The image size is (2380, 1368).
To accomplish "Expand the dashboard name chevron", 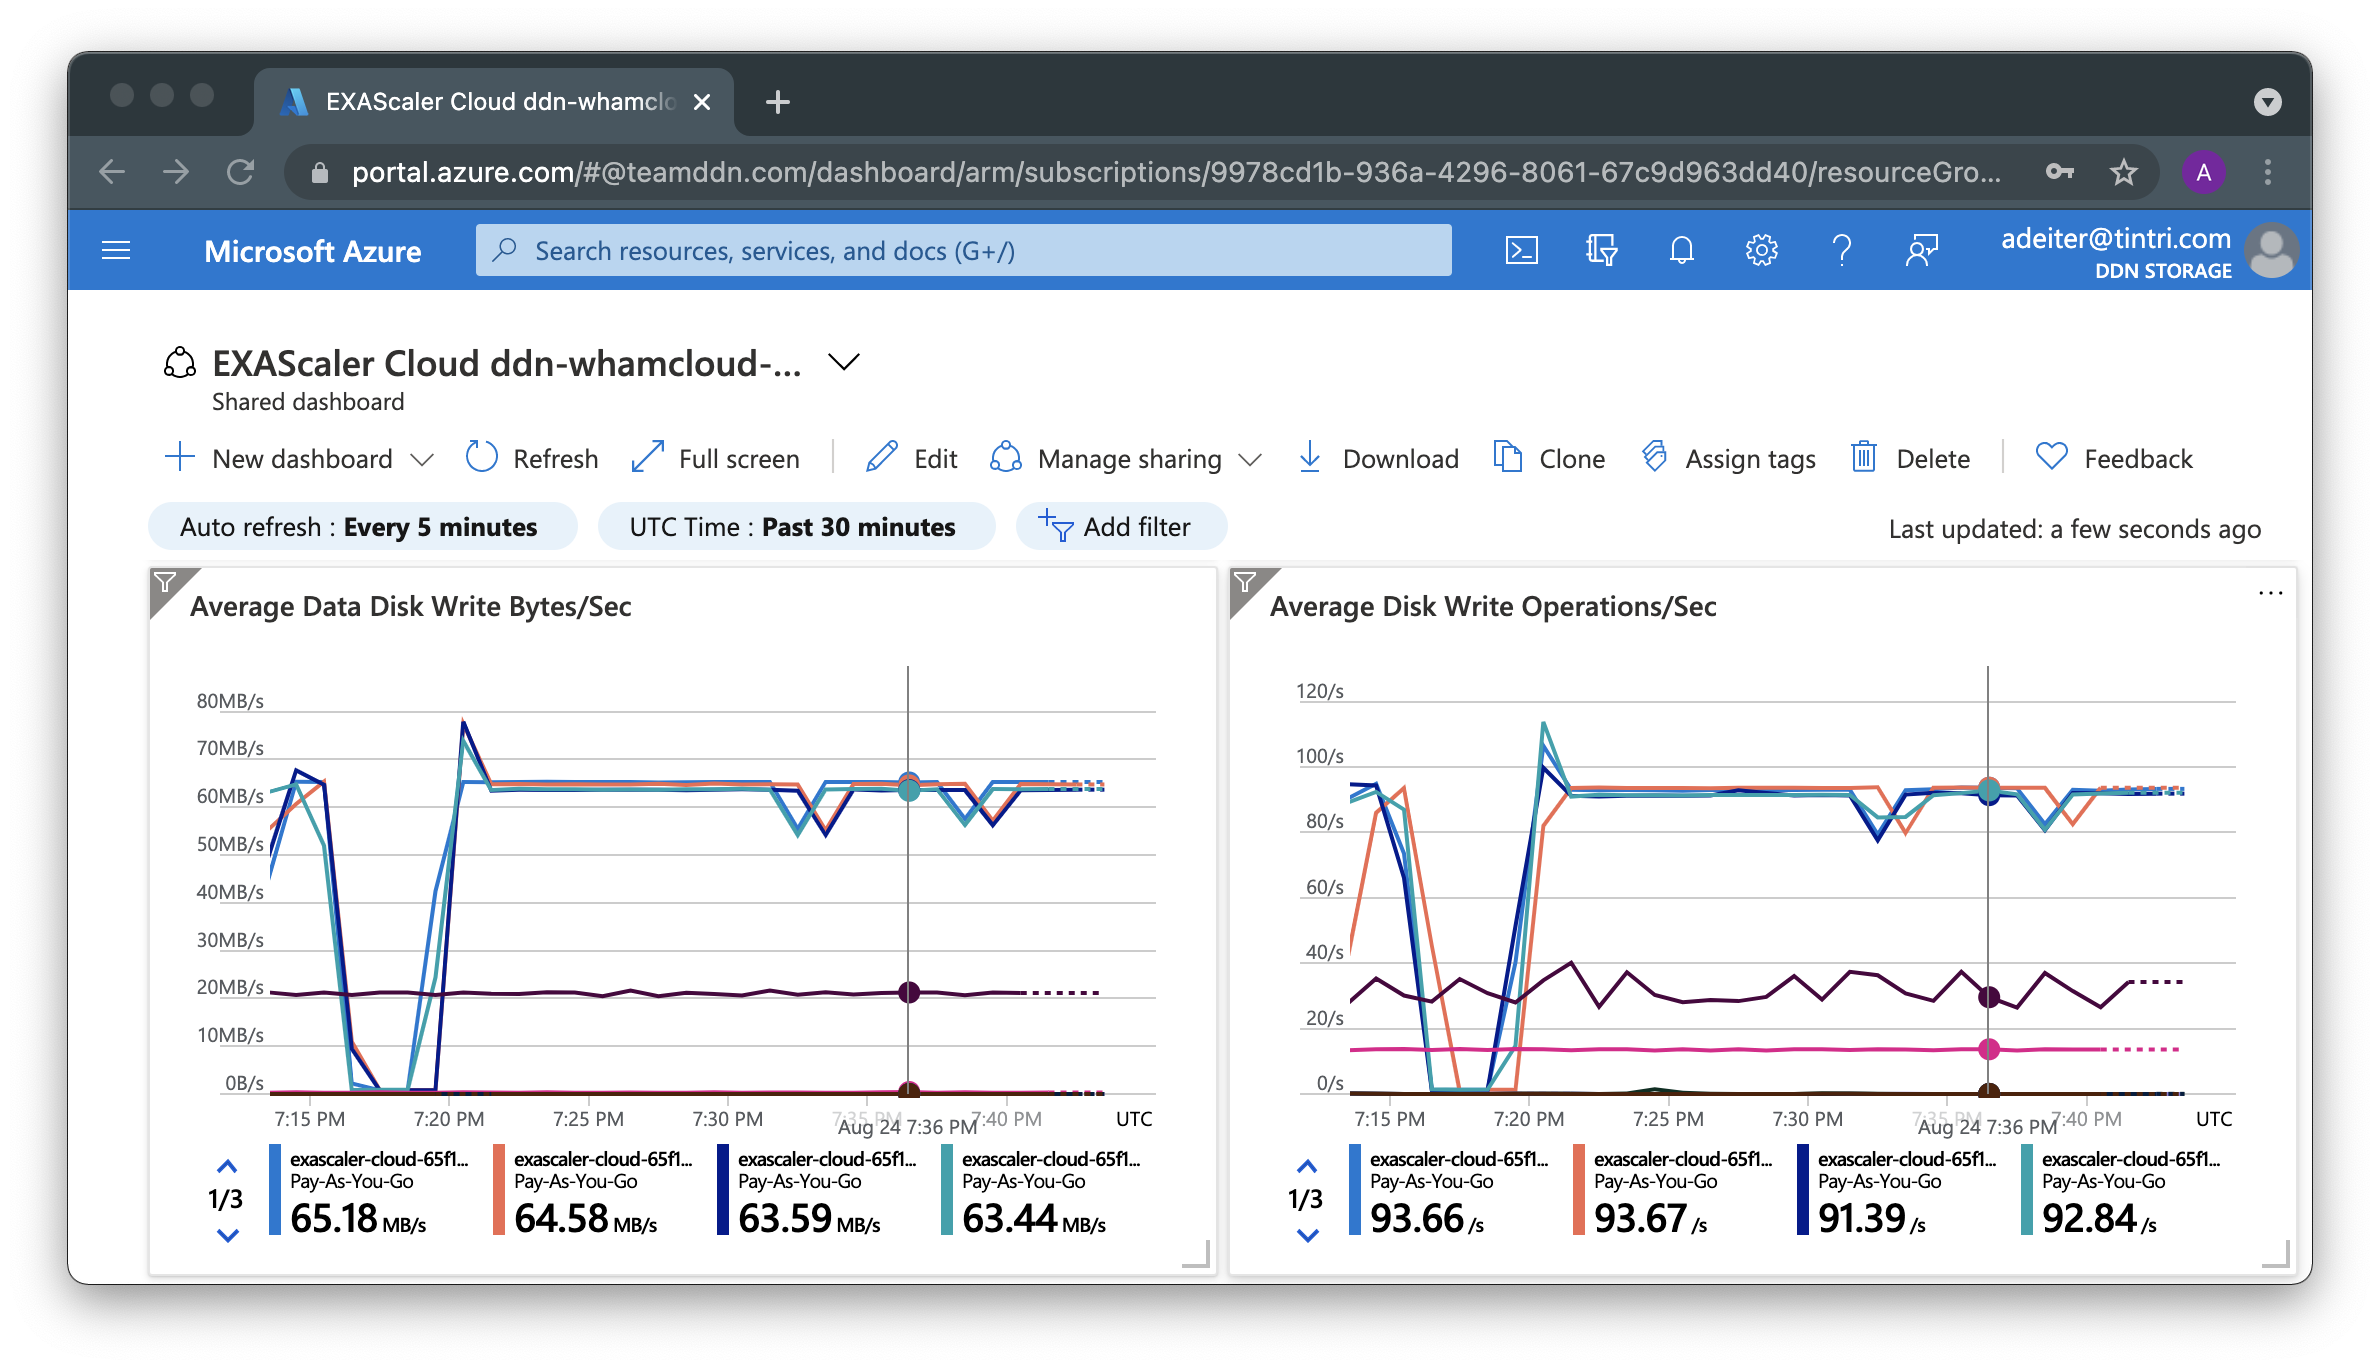I will (844, 362).
